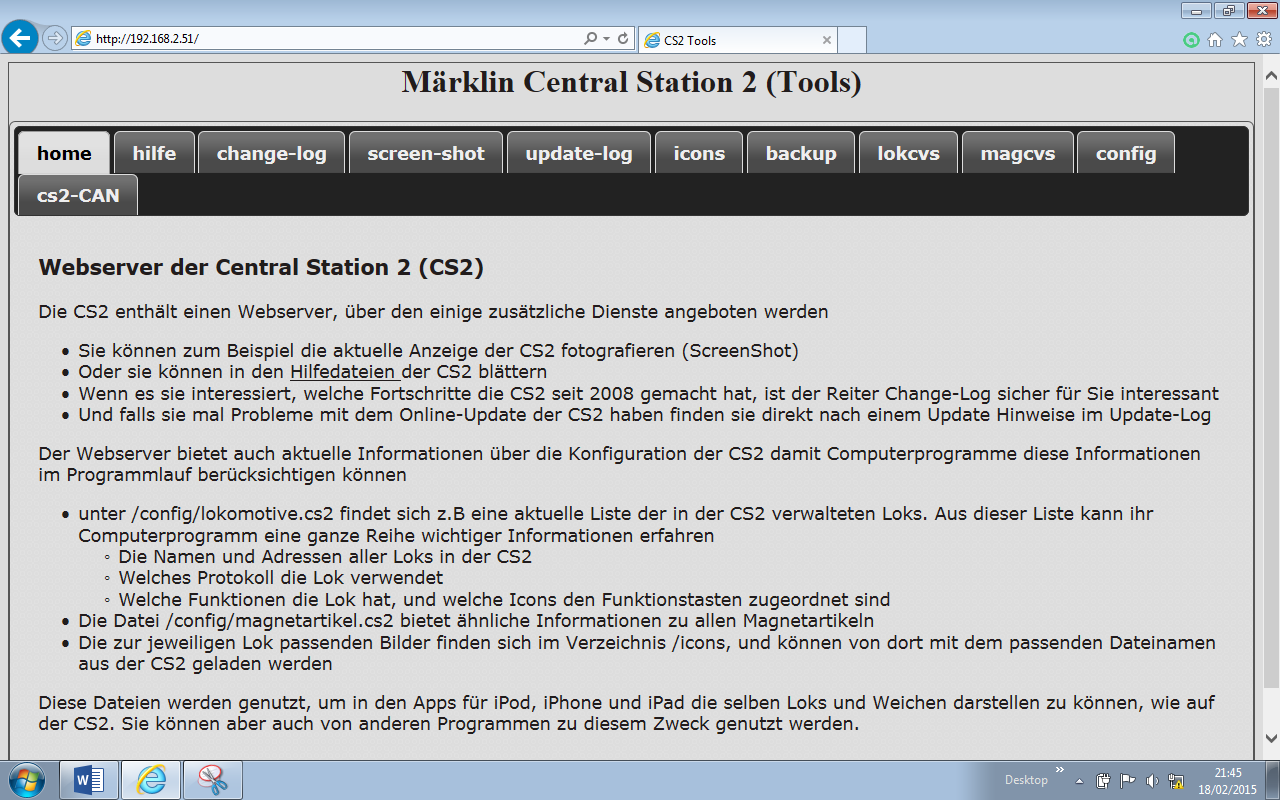Screen dimensions: 1280x800
Task: Click the browser back arrow button
Action: pyautogui.click(x=21, y=38)
